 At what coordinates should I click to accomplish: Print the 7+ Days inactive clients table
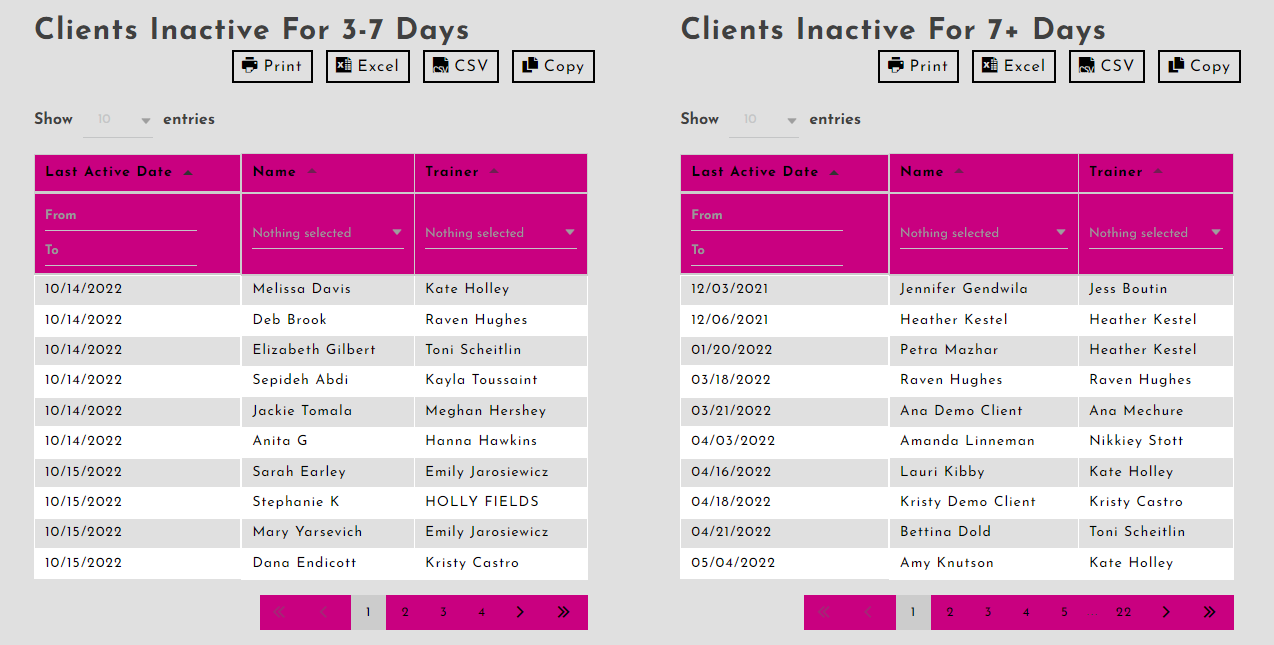[x=918, y=67]
